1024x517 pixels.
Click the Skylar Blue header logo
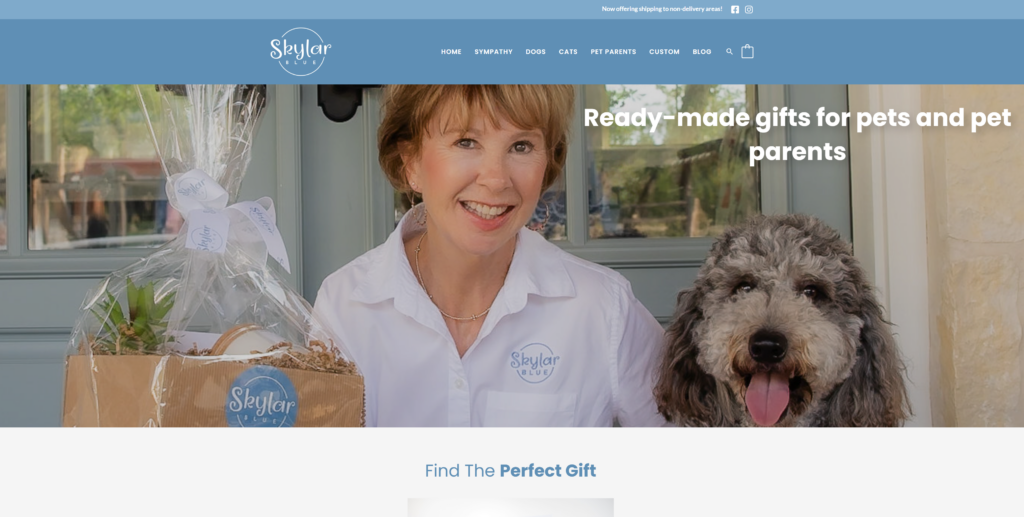pos(300,52)
